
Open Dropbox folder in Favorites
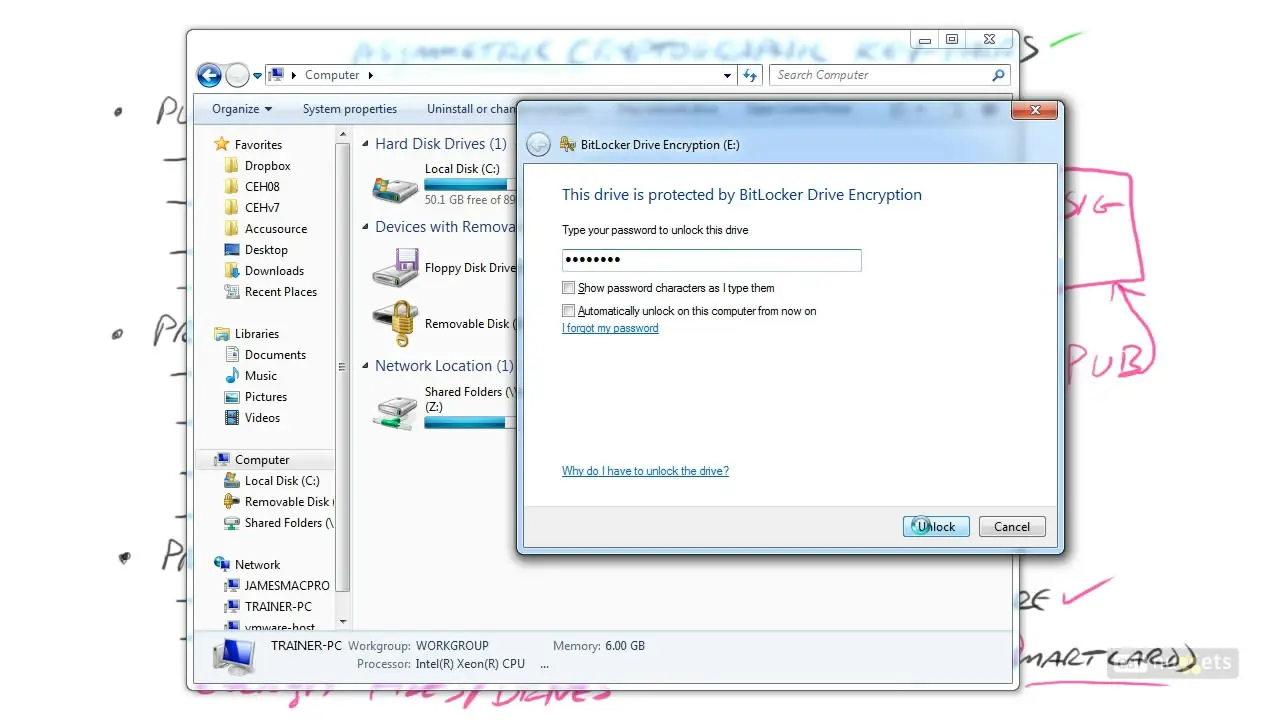[x=267, y=166]
